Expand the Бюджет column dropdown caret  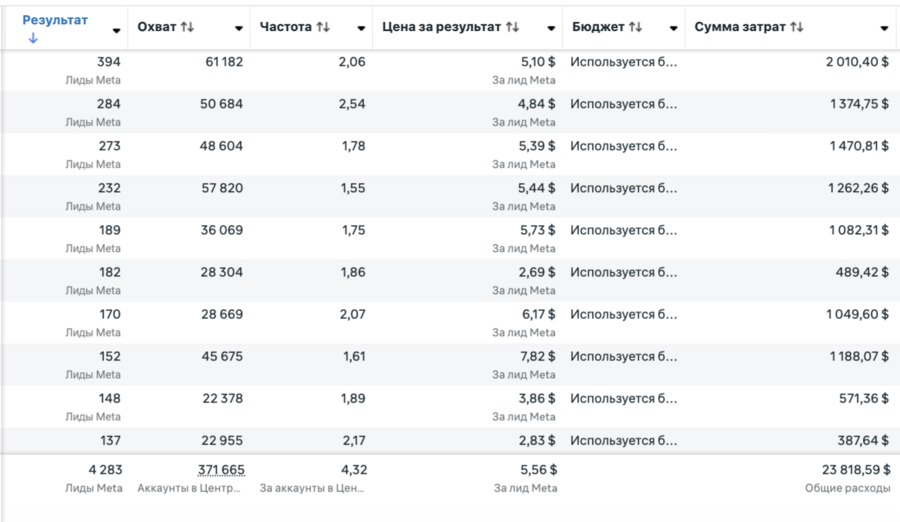tap(674, 29)
